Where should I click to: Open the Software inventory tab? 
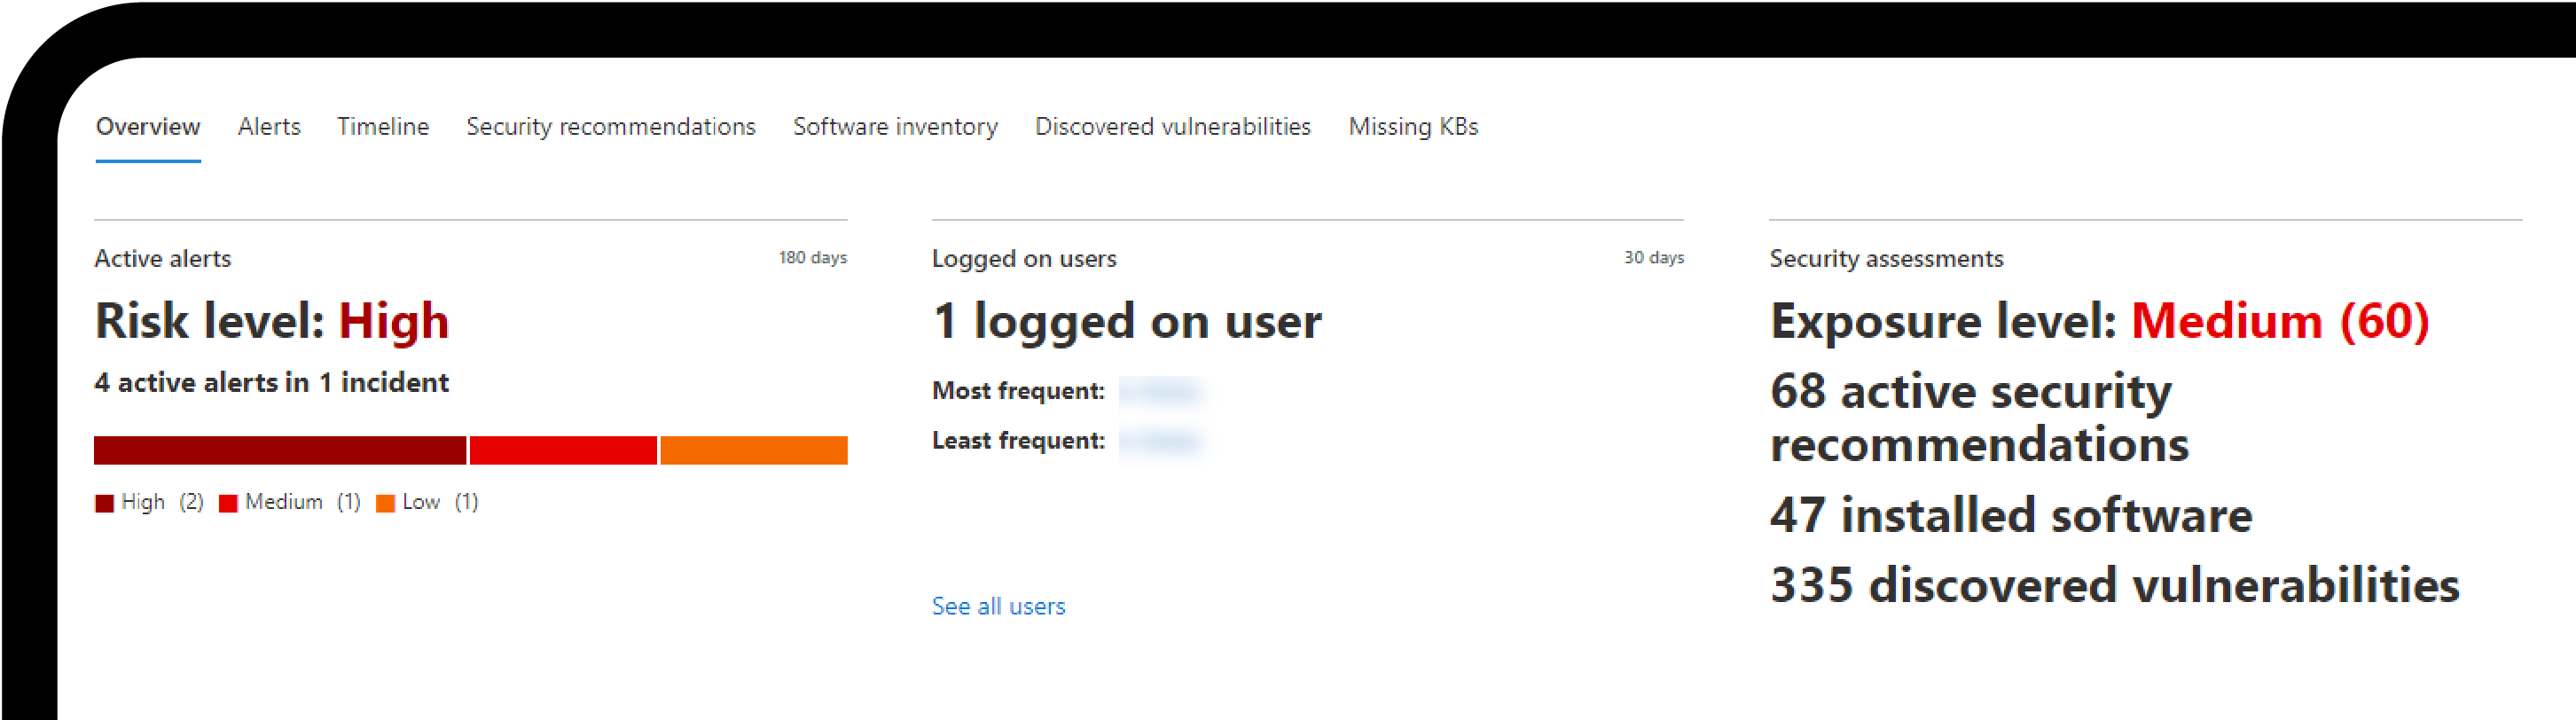(x=895, y=126)
